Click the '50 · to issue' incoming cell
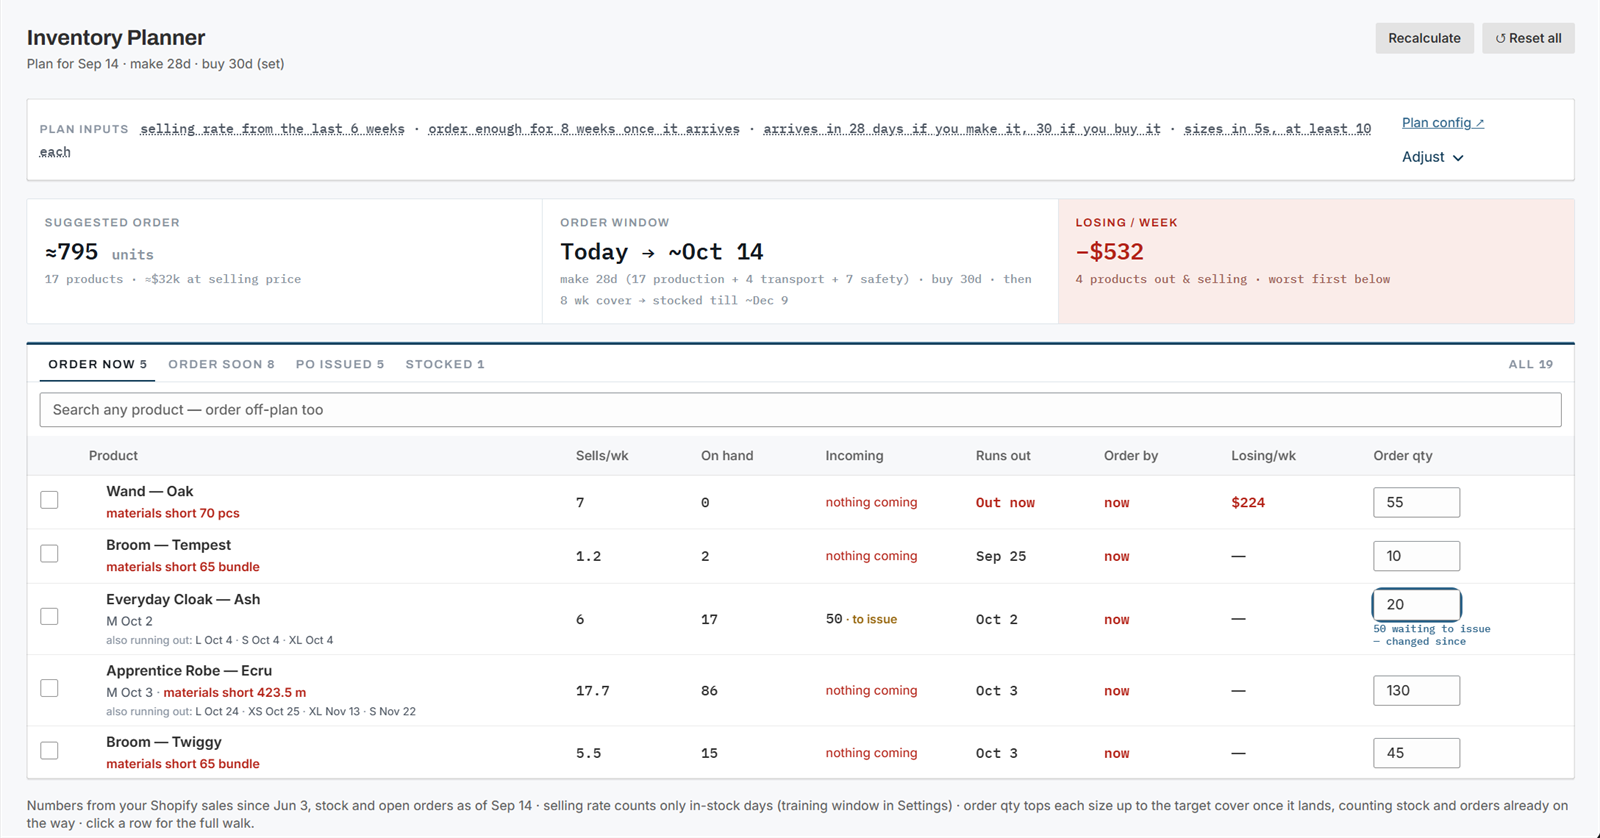The height and width of the screenshot is (838, 1600). click(x=861, y=619)
